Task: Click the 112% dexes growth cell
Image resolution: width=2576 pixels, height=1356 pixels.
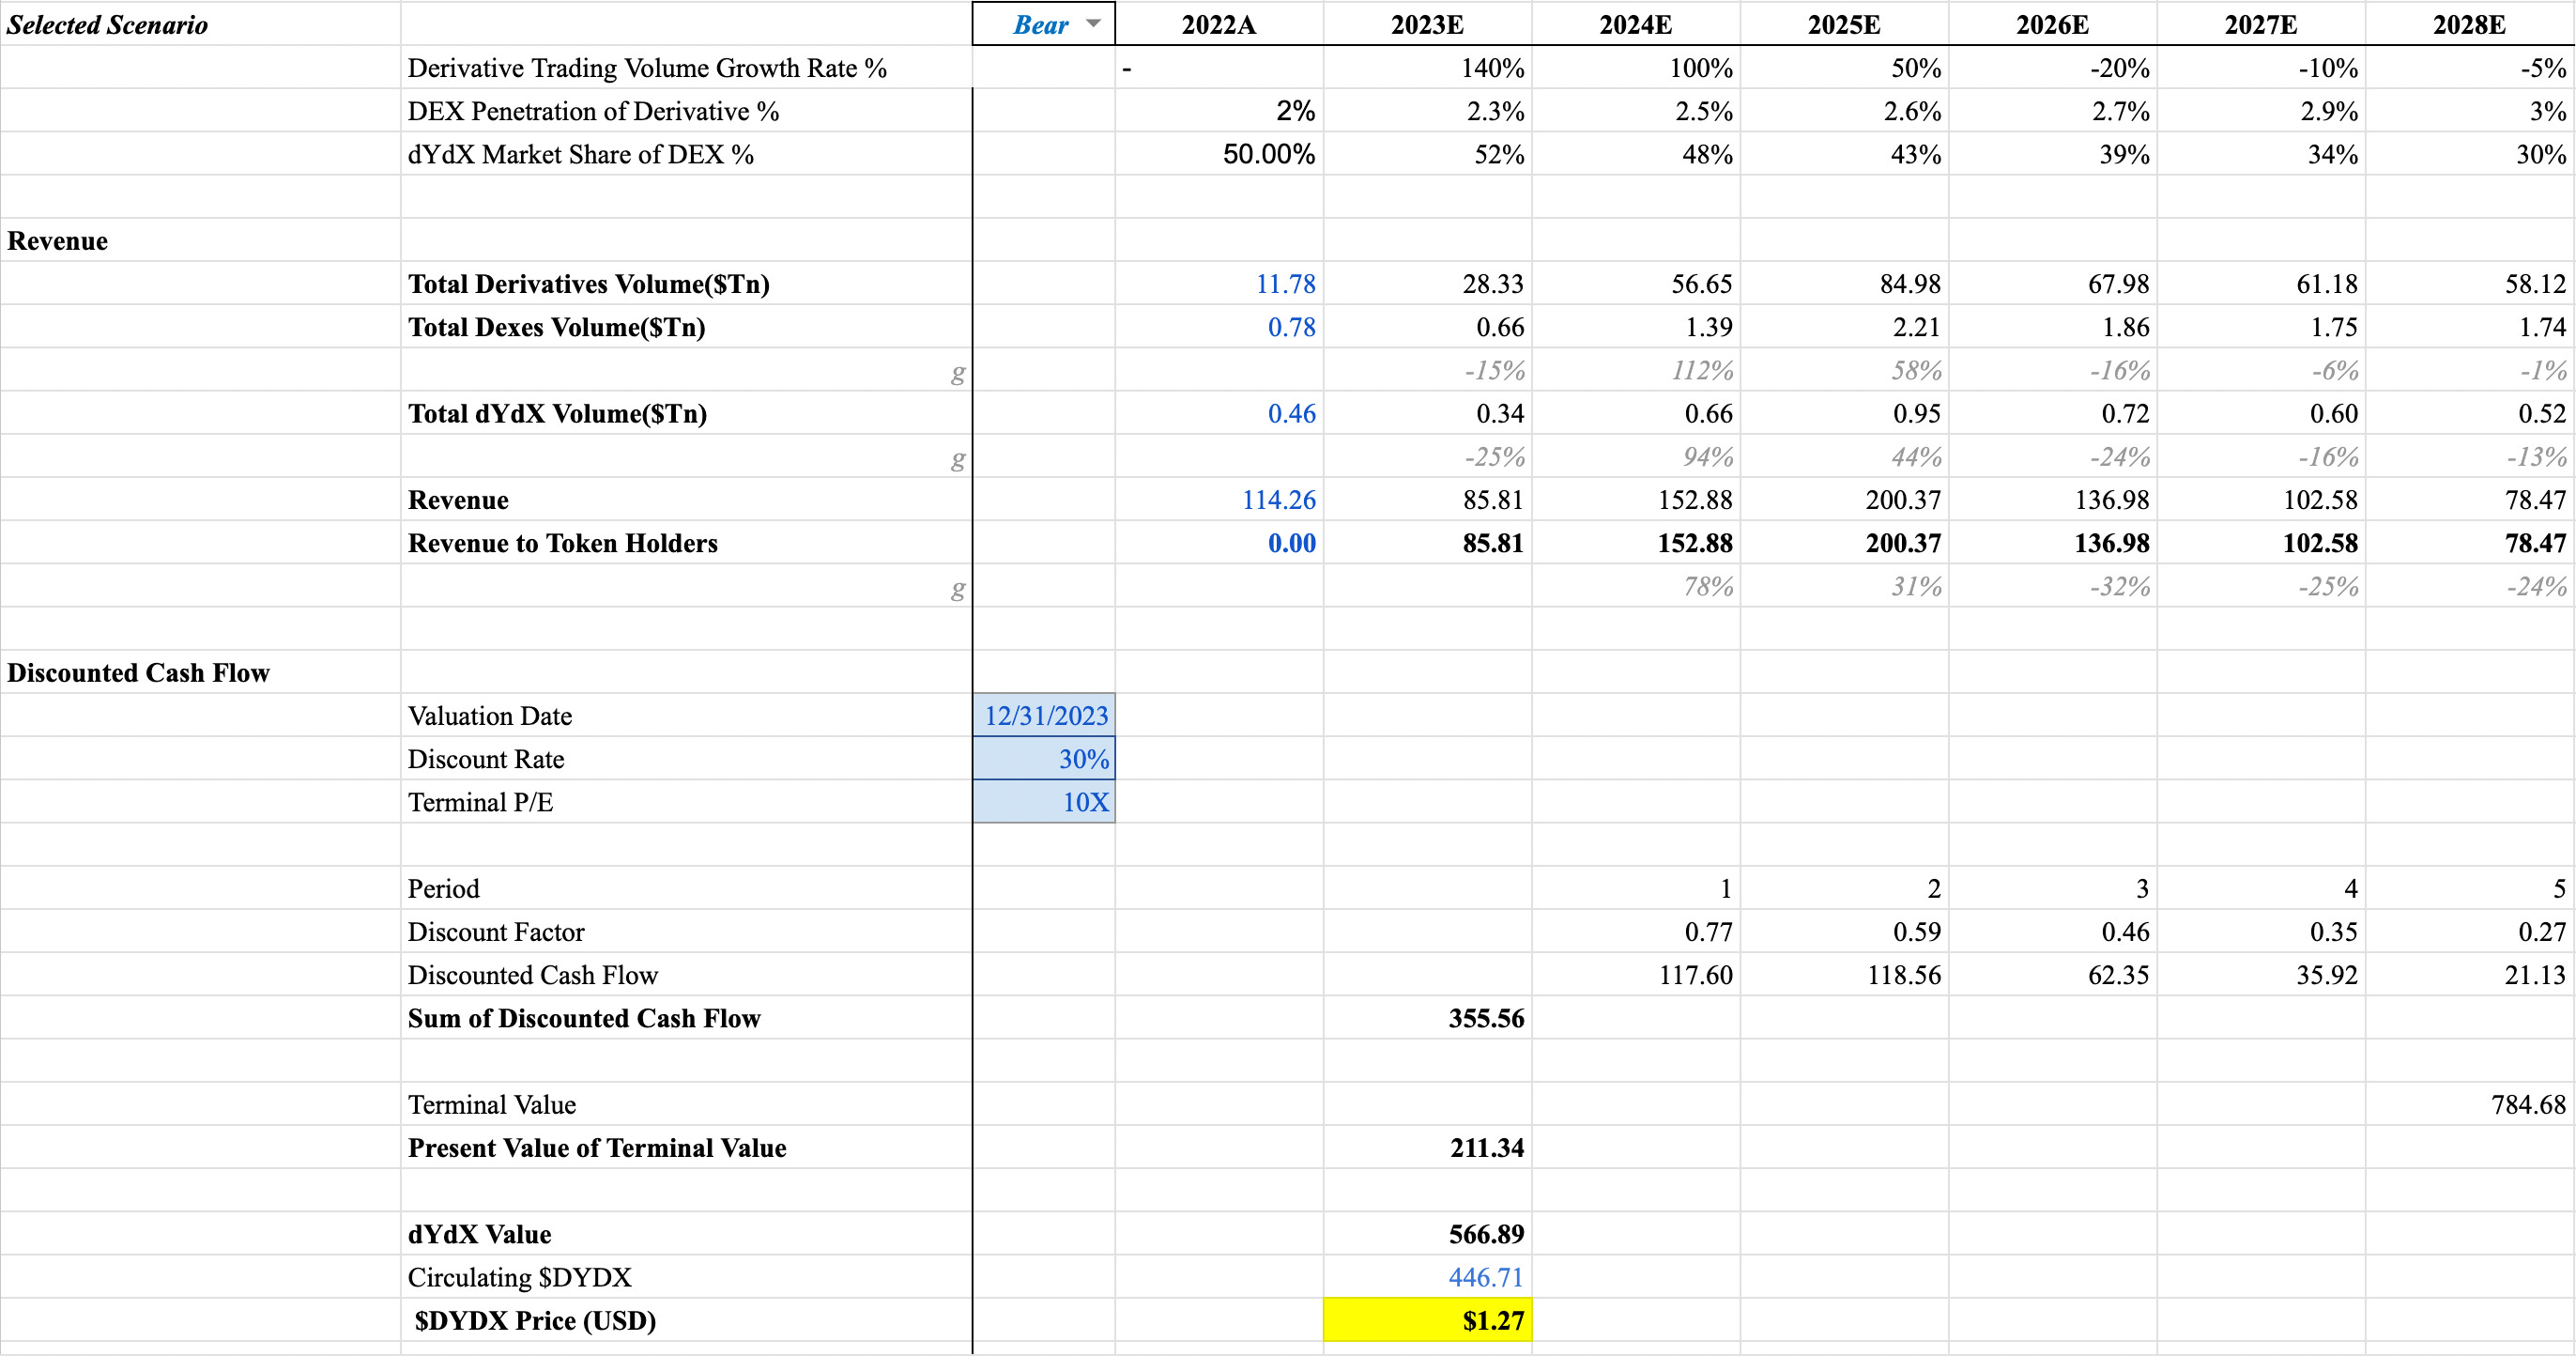Action: (x=1635, y=370)
